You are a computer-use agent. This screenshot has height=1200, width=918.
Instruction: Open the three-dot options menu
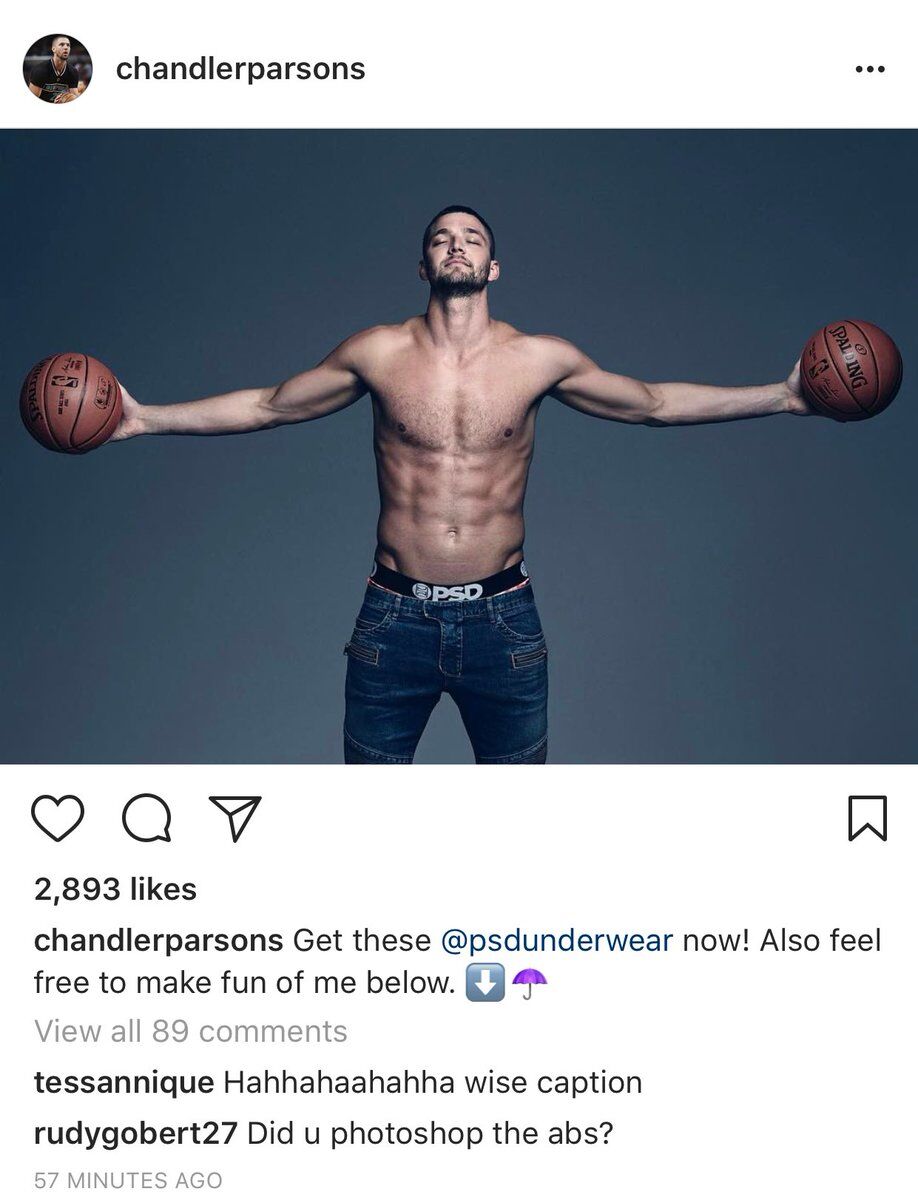point(871,69)
